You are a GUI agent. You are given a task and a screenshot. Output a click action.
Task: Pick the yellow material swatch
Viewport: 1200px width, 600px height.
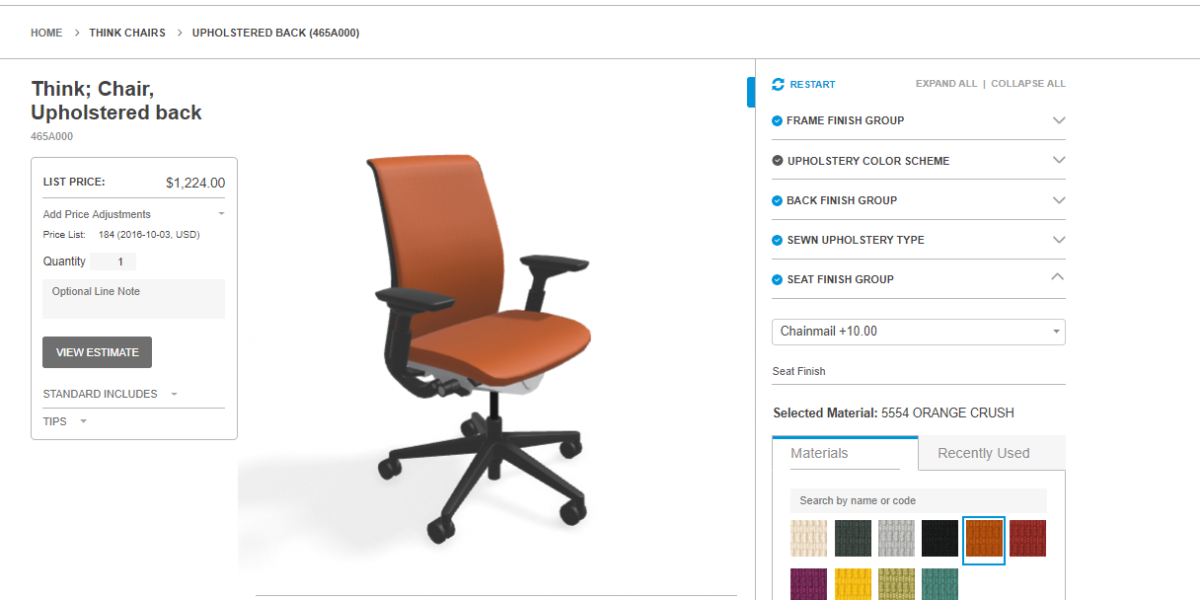[853, 584]
